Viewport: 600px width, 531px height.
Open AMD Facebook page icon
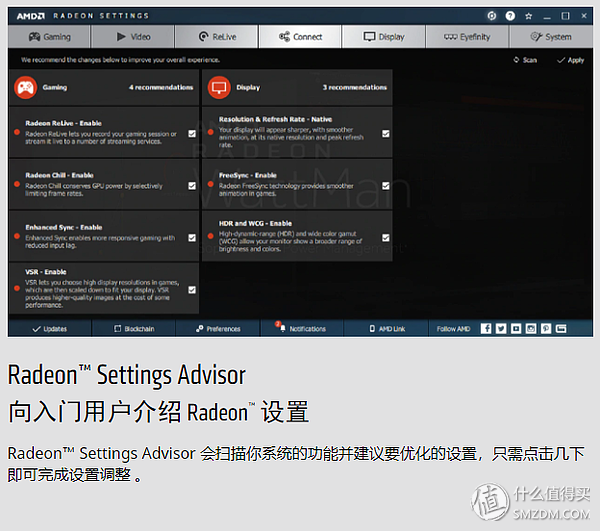point(486,328)
